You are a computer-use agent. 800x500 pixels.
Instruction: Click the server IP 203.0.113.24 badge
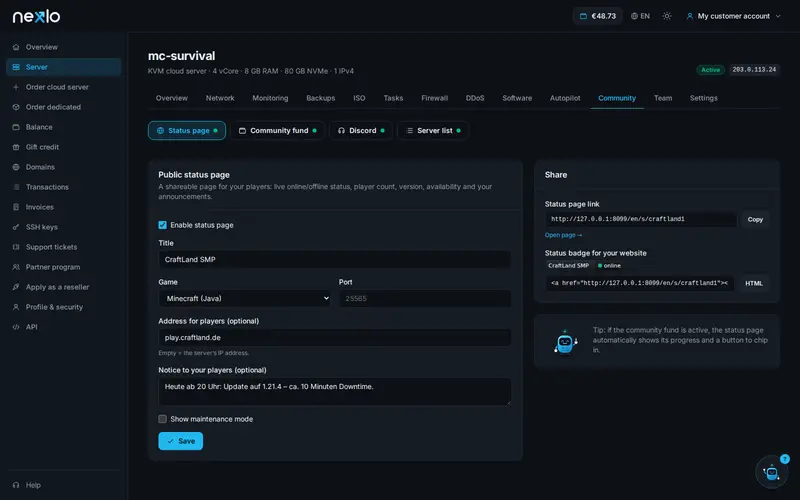[x=754, y=69]
